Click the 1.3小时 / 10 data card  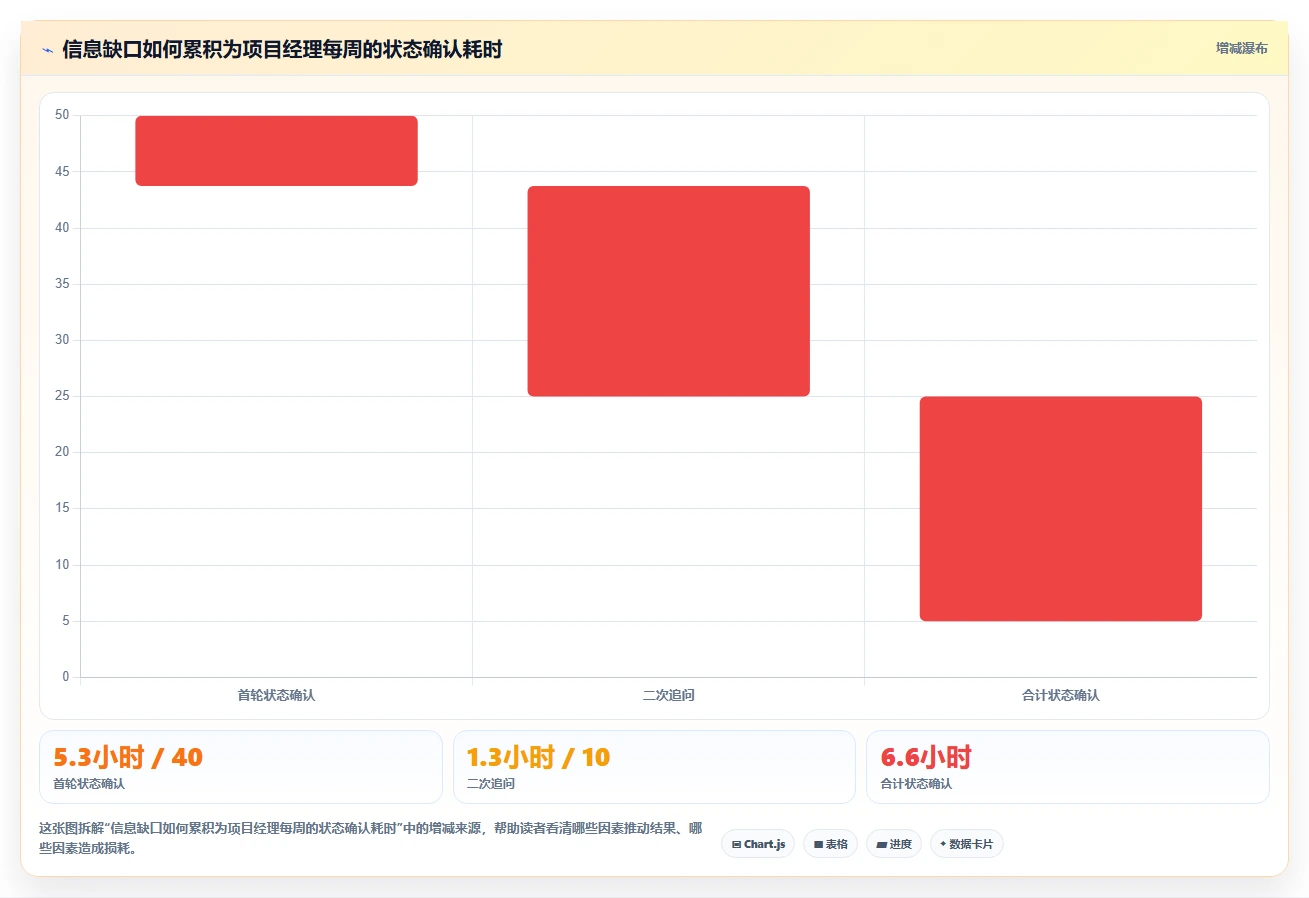(654, 767)
